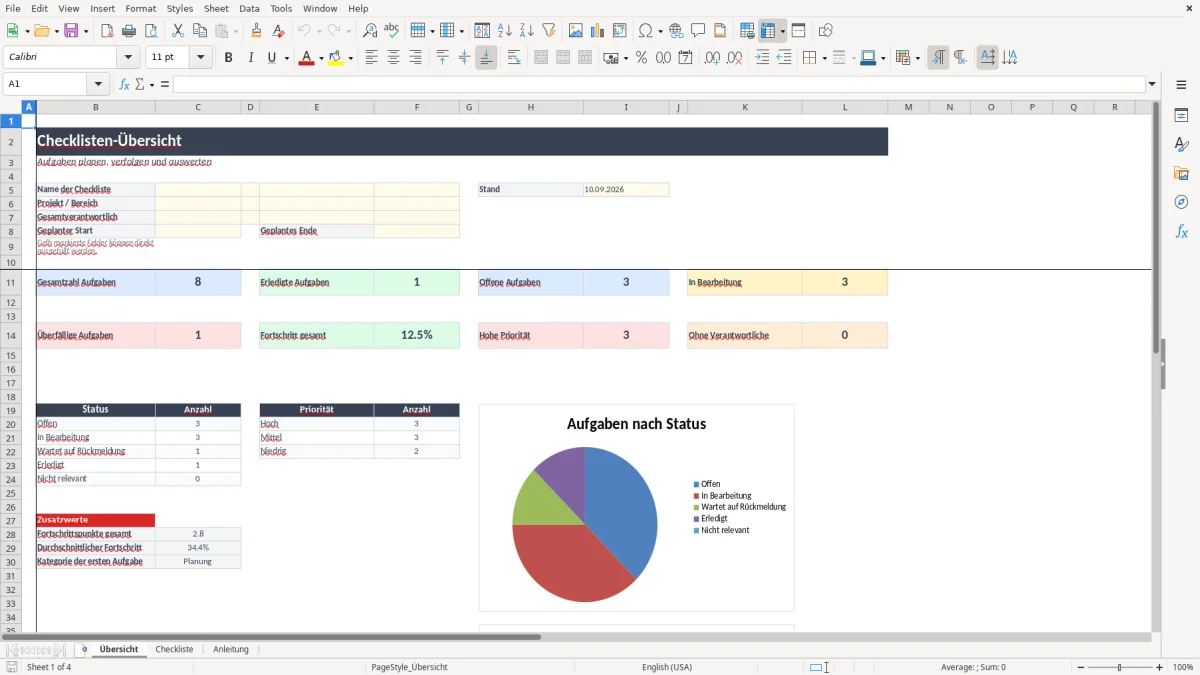1200x675 pixels.
Task: Open Borders dropdown arrow
Action: [x=824, y=58]
